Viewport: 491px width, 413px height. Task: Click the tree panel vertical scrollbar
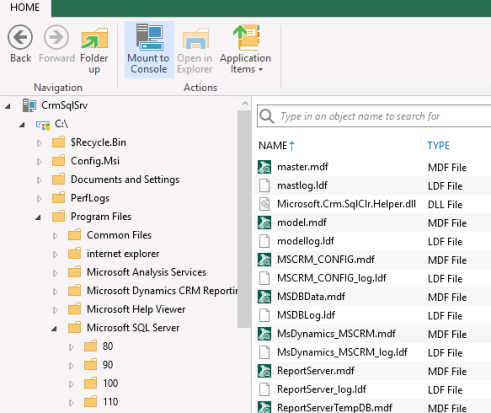click(x=245, y=218)
